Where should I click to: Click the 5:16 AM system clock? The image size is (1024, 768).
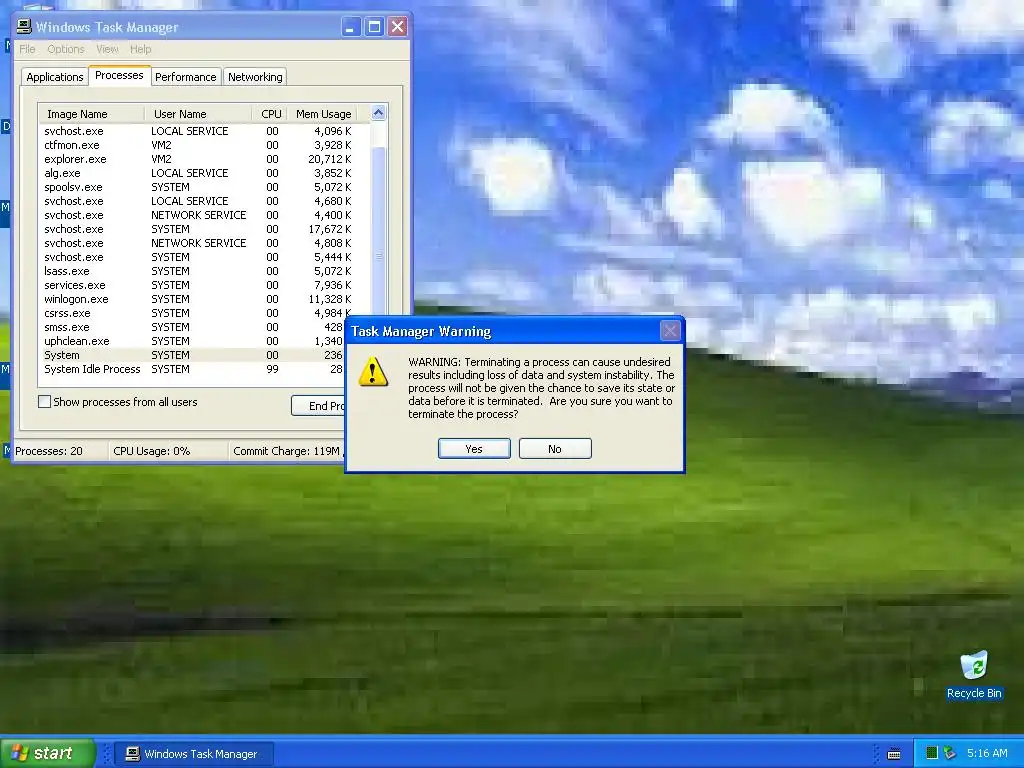tap(987, 753)
